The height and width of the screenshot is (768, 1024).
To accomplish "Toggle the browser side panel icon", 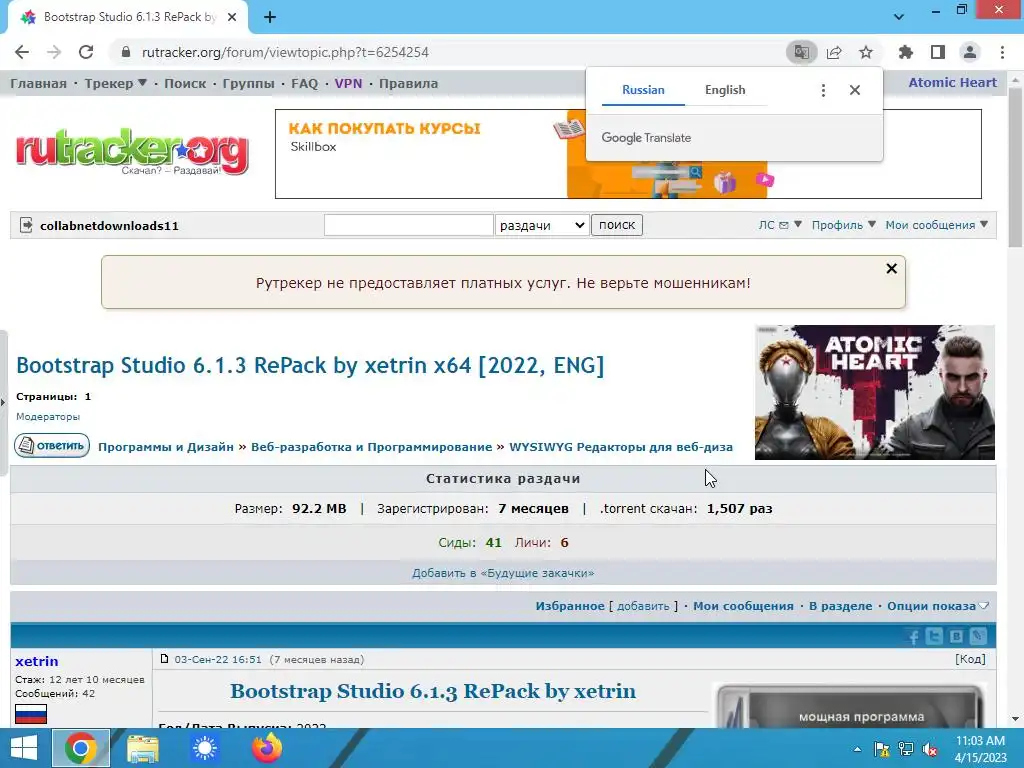I will [x=938, y=52].
